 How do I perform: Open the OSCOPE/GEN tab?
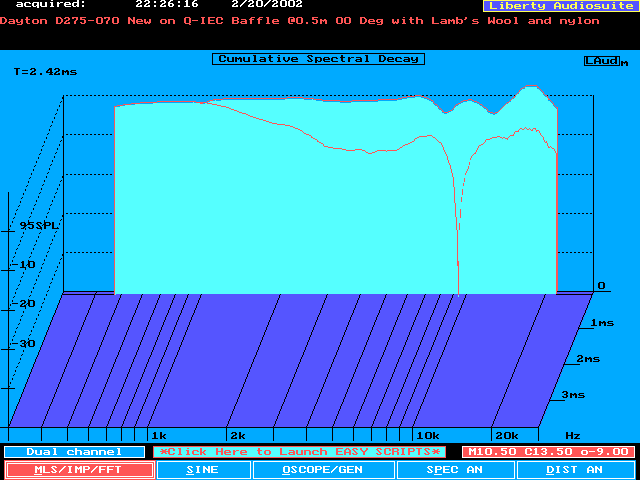click(x=323, y=470)
